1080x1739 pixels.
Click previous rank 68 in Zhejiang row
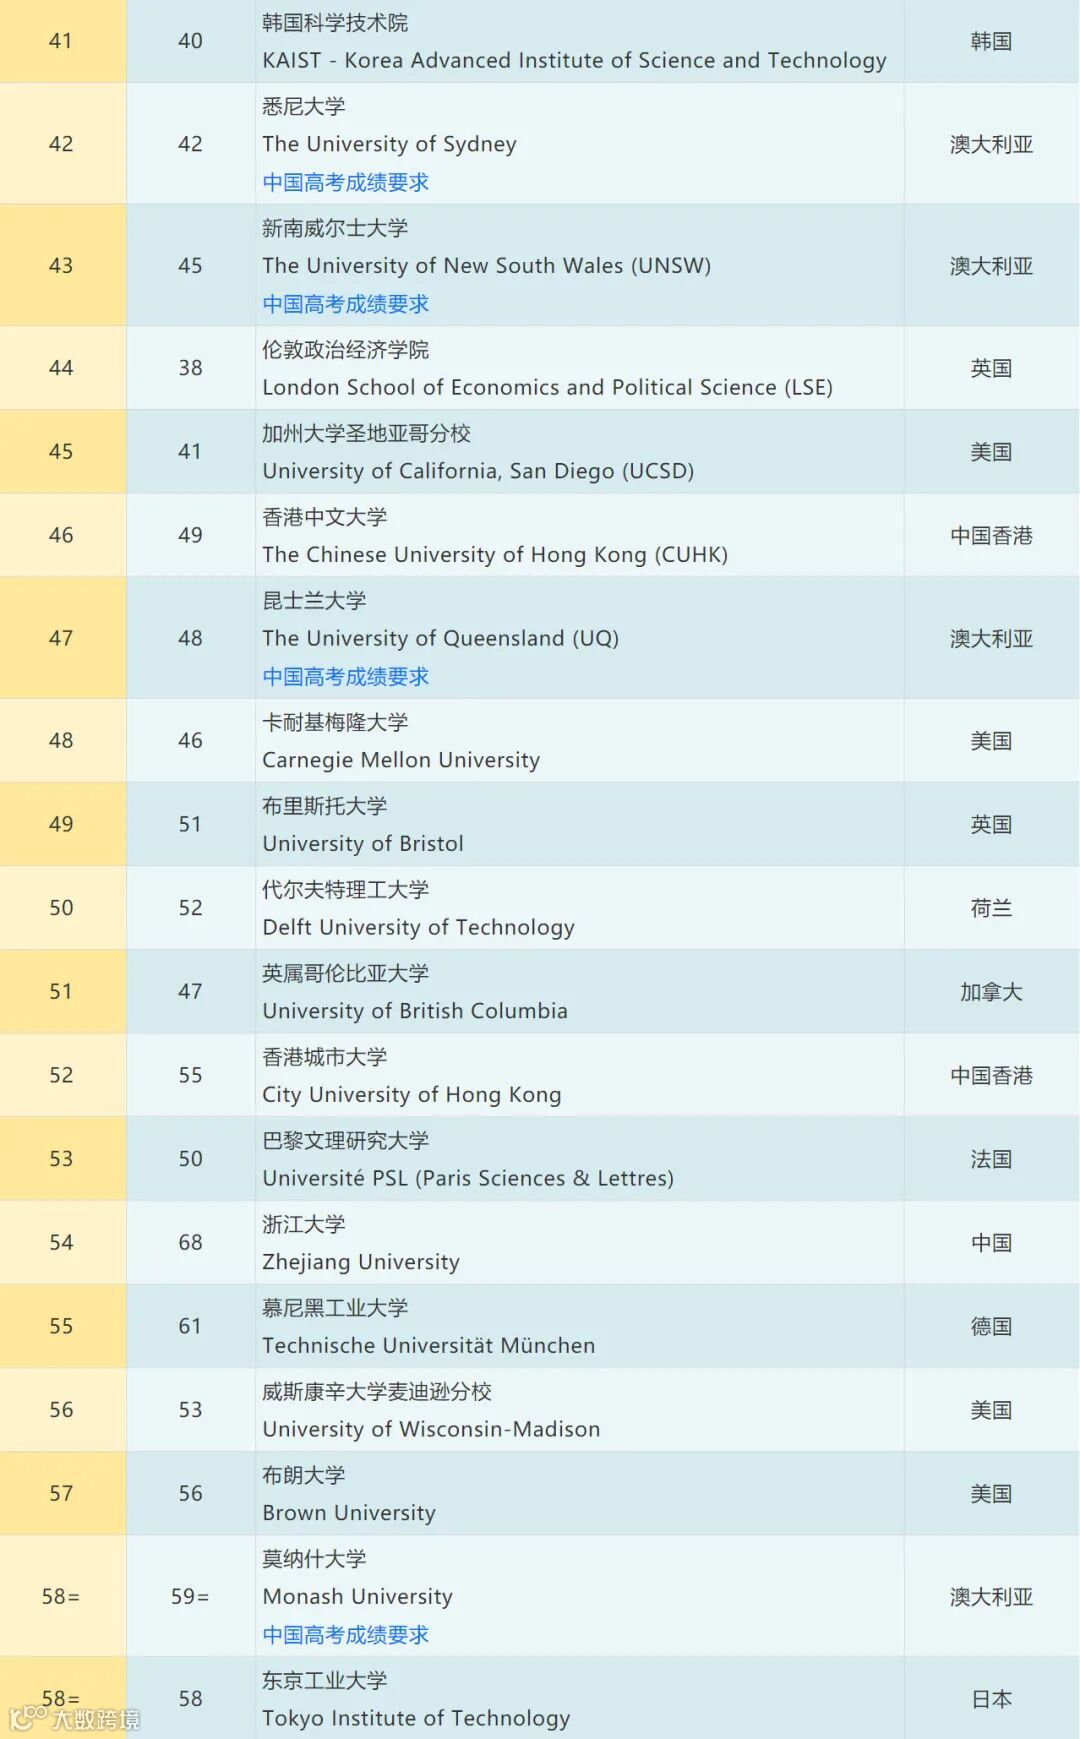coord(190,1243)
